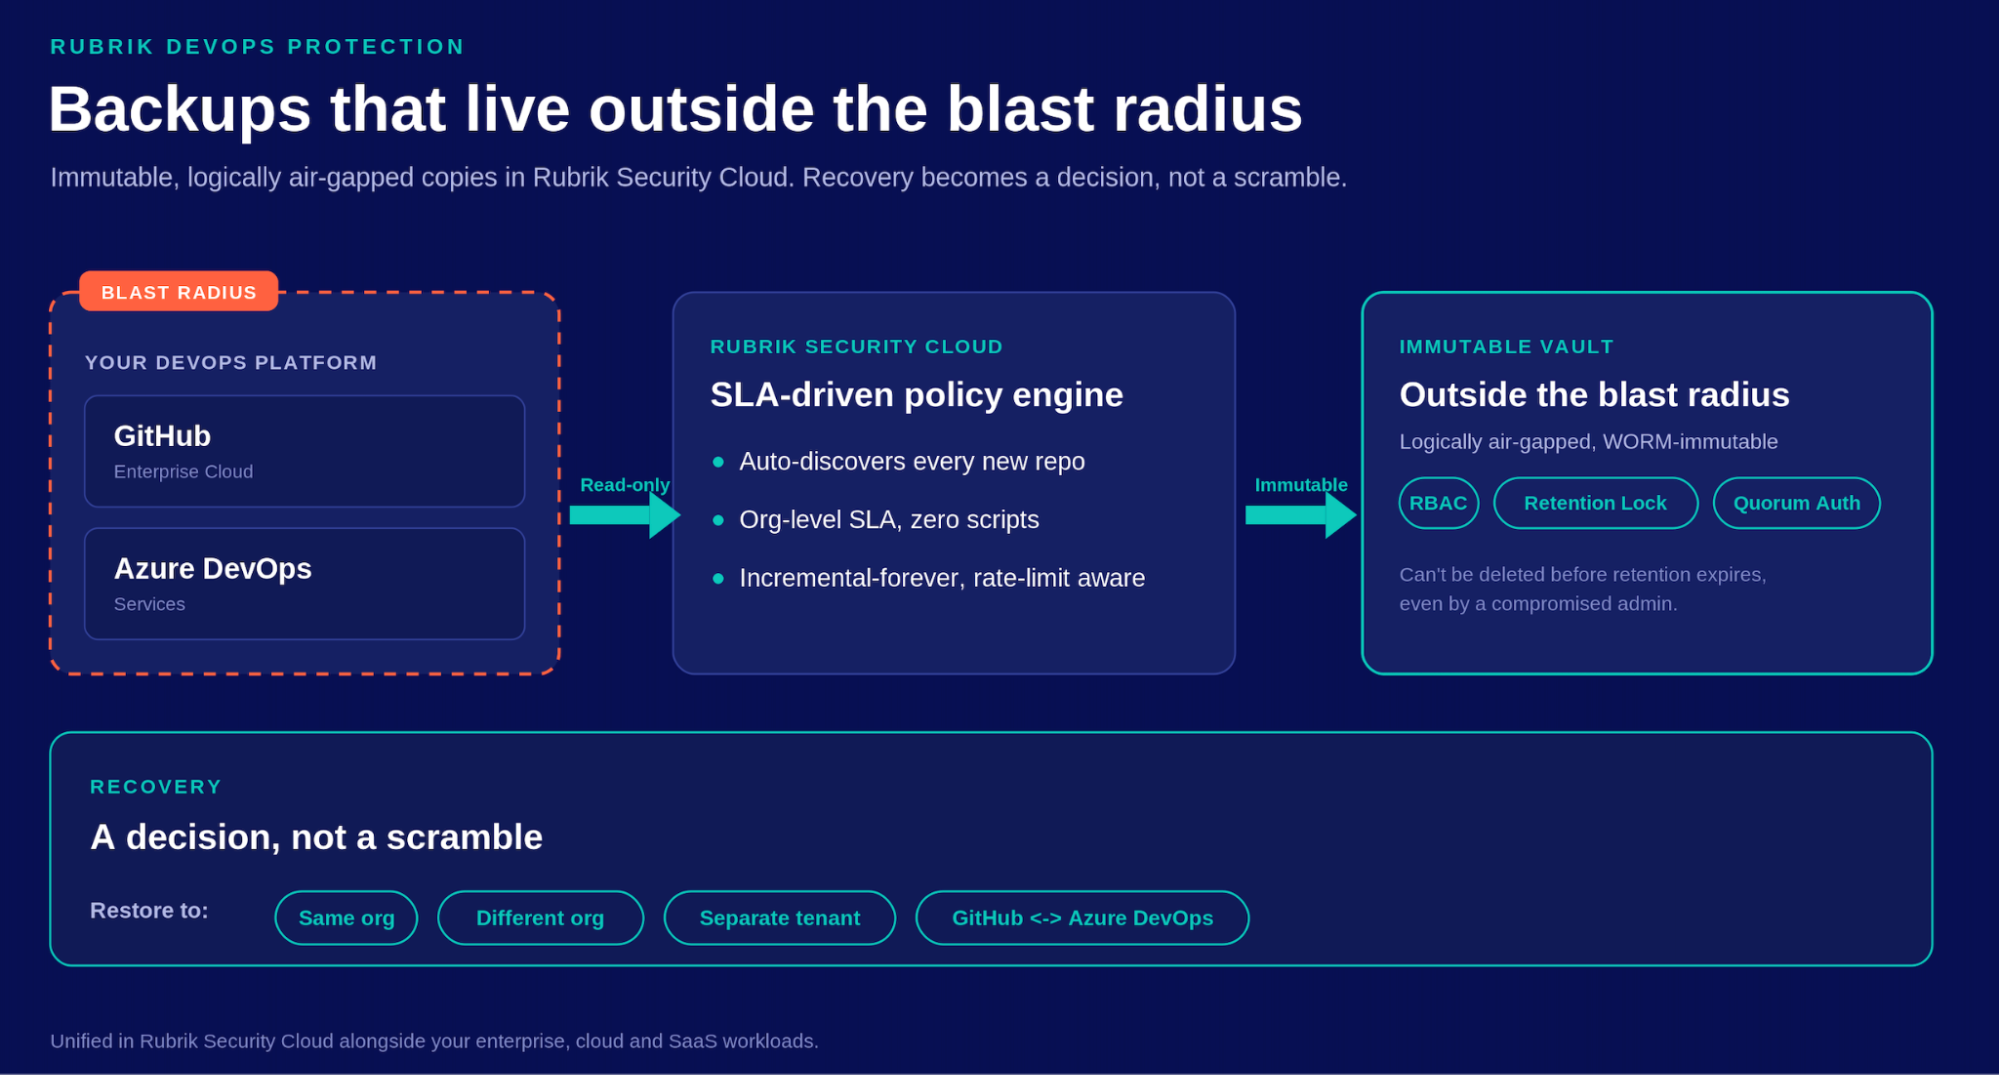This screenshot has height=1075, width=1999.
Task: Click the 'Immutable, logically air-gapped copies' subtitle
Action: [x=698, y=178]
